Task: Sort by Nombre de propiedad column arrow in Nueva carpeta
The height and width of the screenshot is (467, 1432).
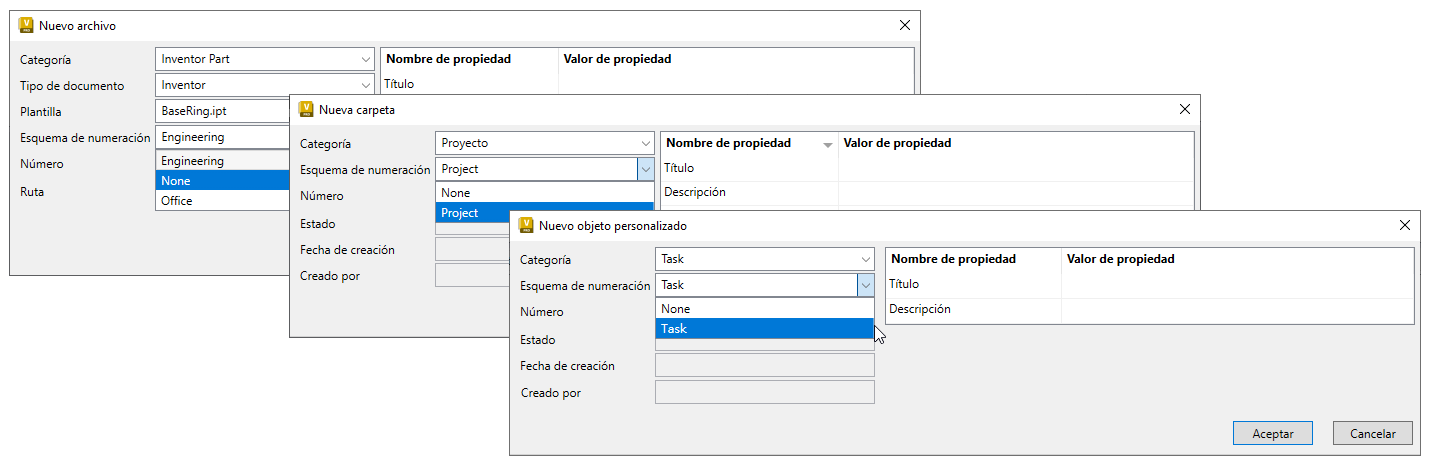Action: coord(827,145)
